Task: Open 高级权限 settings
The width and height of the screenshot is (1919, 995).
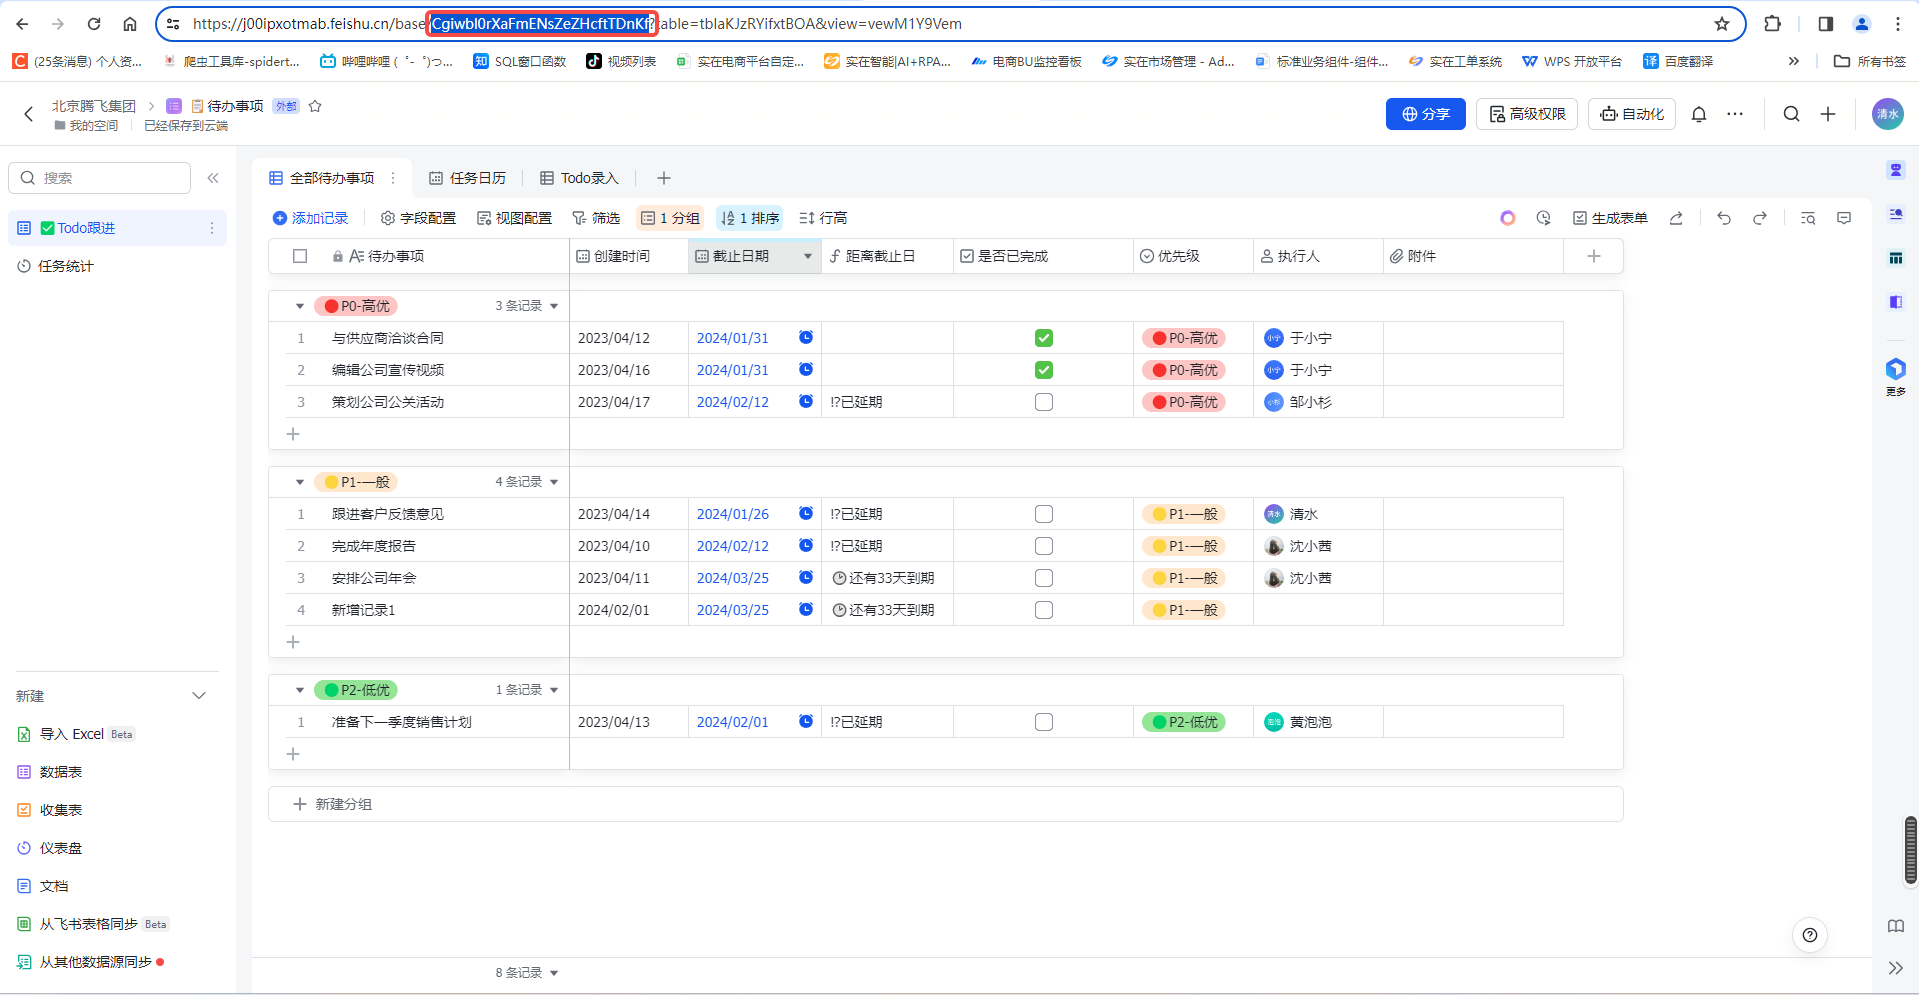Action: [x=1527, y=114]
